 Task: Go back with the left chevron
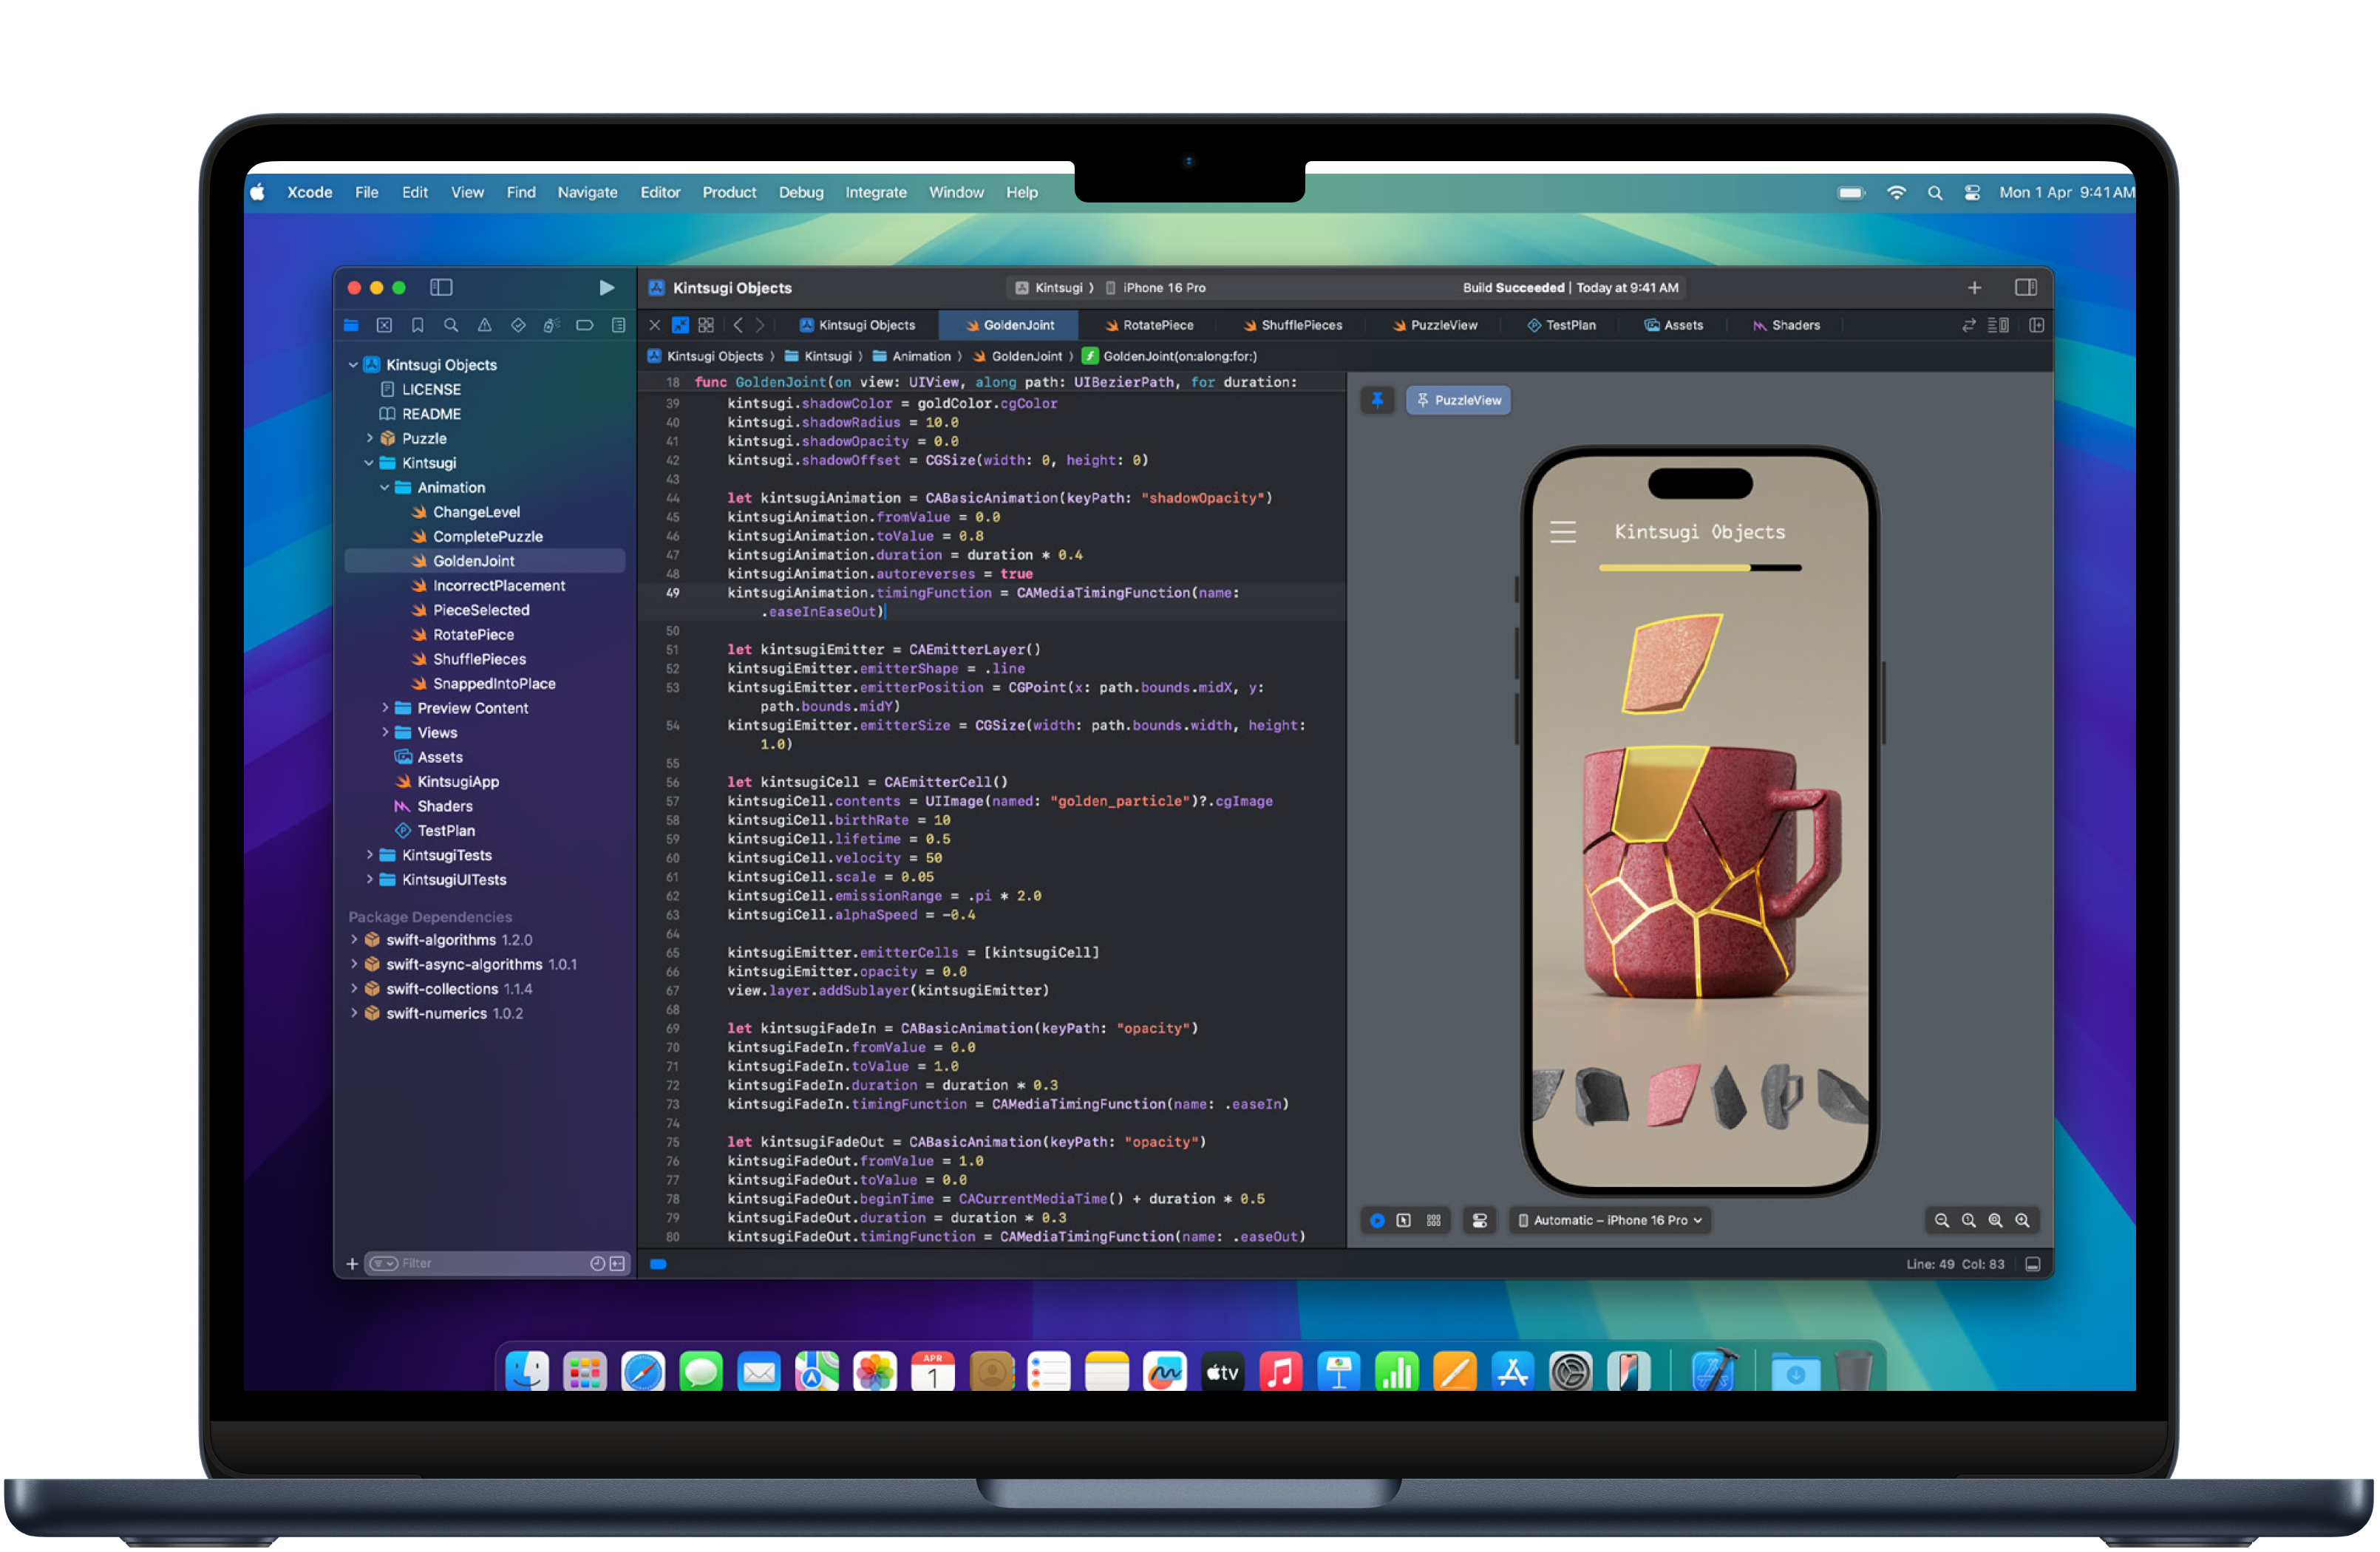click(x=738, y=325)
